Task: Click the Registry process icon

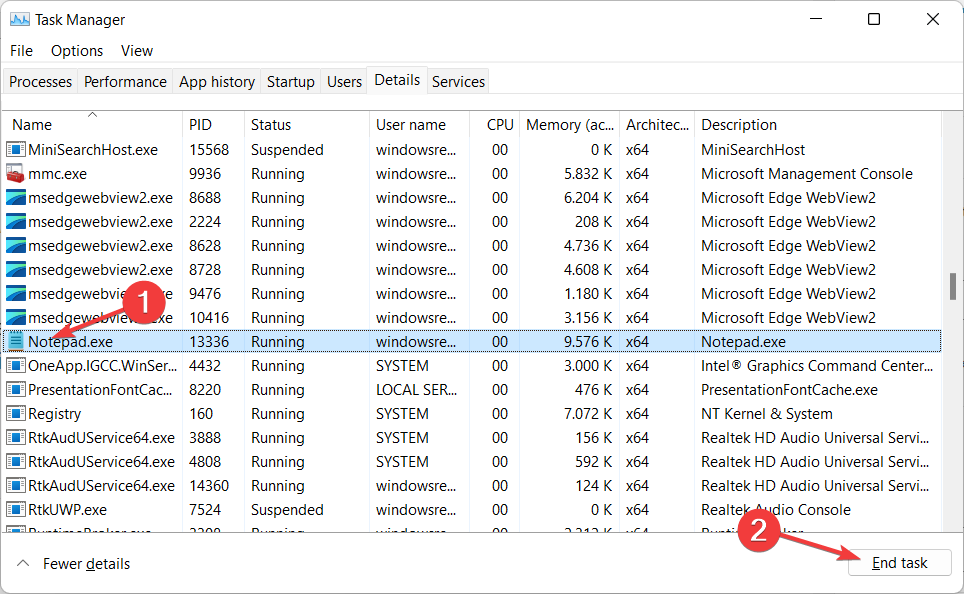Action: pos(16,414)
